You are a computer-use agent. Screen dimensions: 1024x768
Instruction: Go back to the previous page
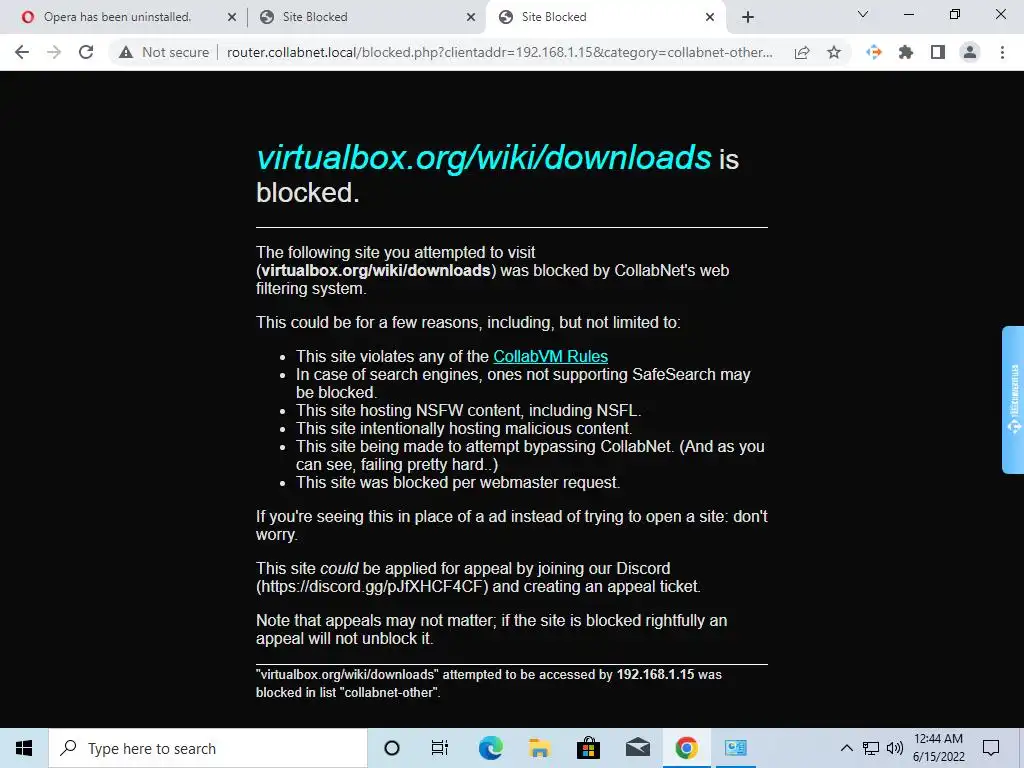22,52
